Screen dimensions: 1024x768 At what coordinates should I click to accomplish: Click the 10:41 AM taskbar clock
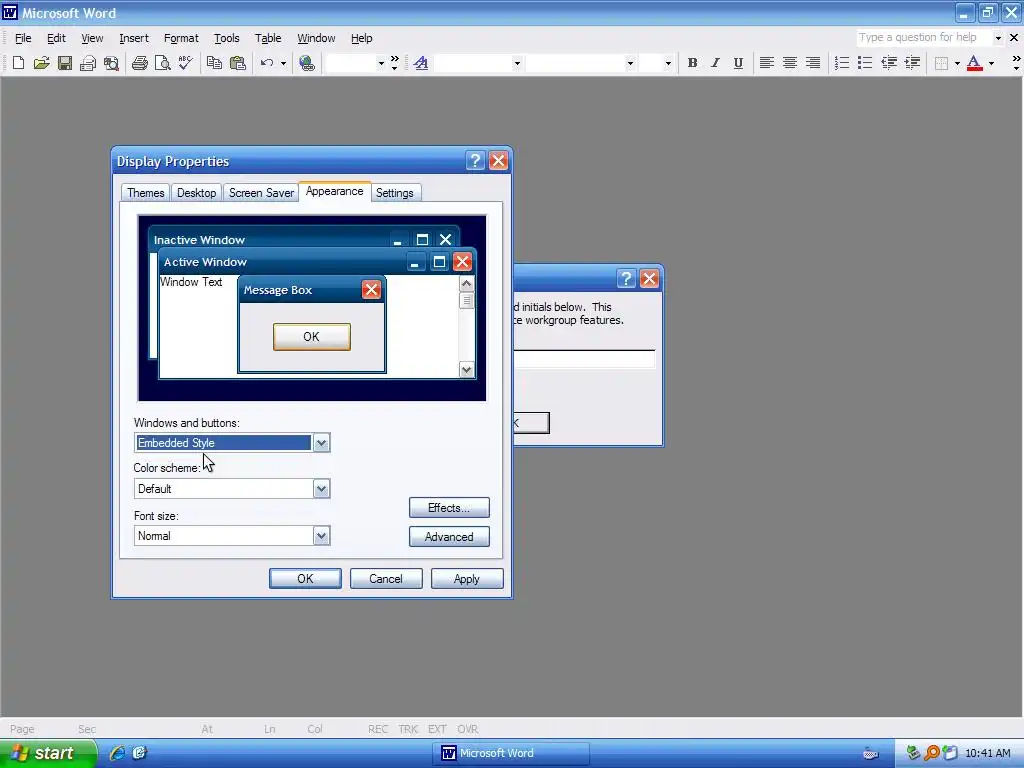pyautogui.click(x=987, y=753)
